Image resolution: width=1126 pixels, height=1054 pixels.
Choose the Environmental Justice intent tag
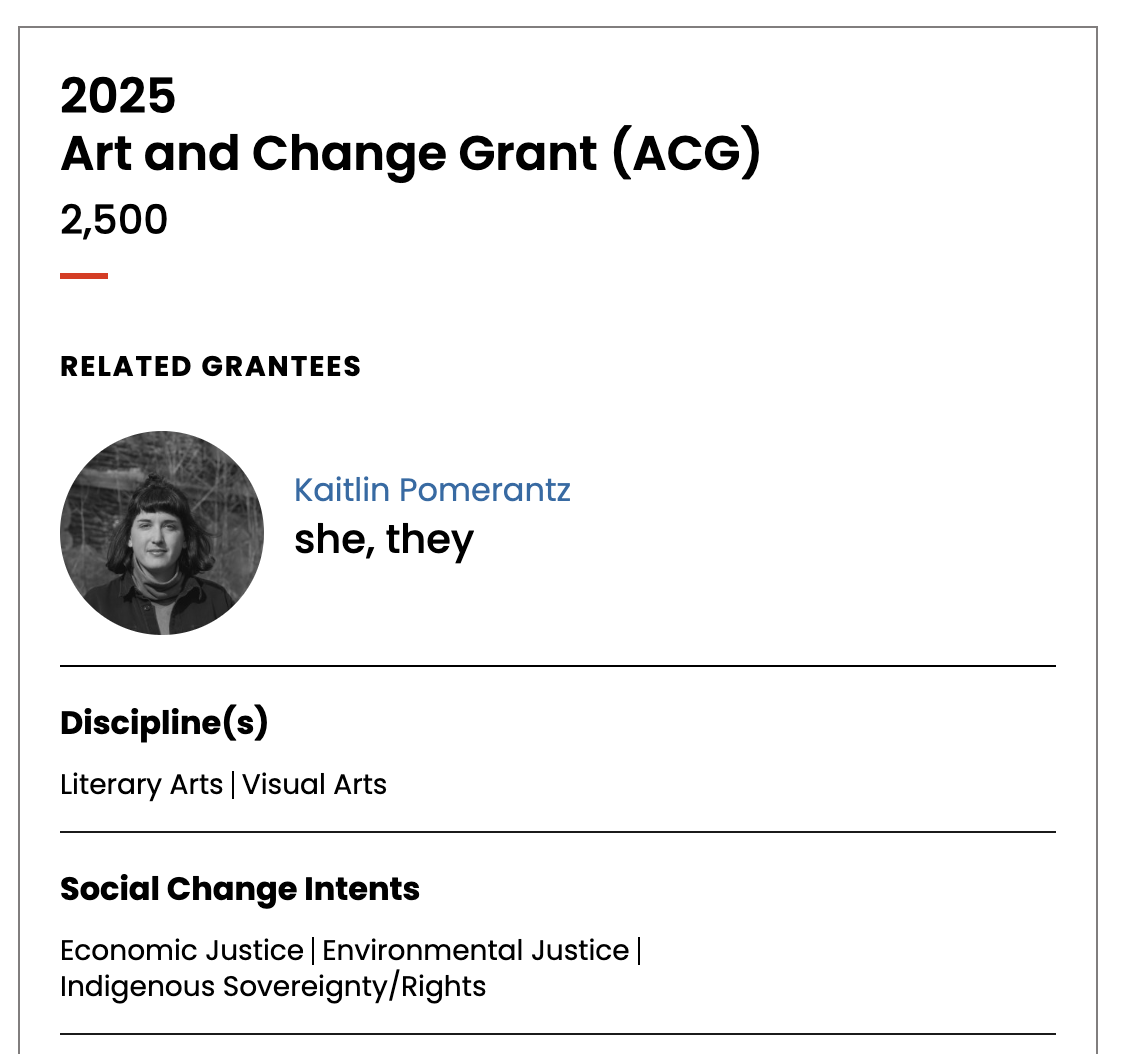475,951
